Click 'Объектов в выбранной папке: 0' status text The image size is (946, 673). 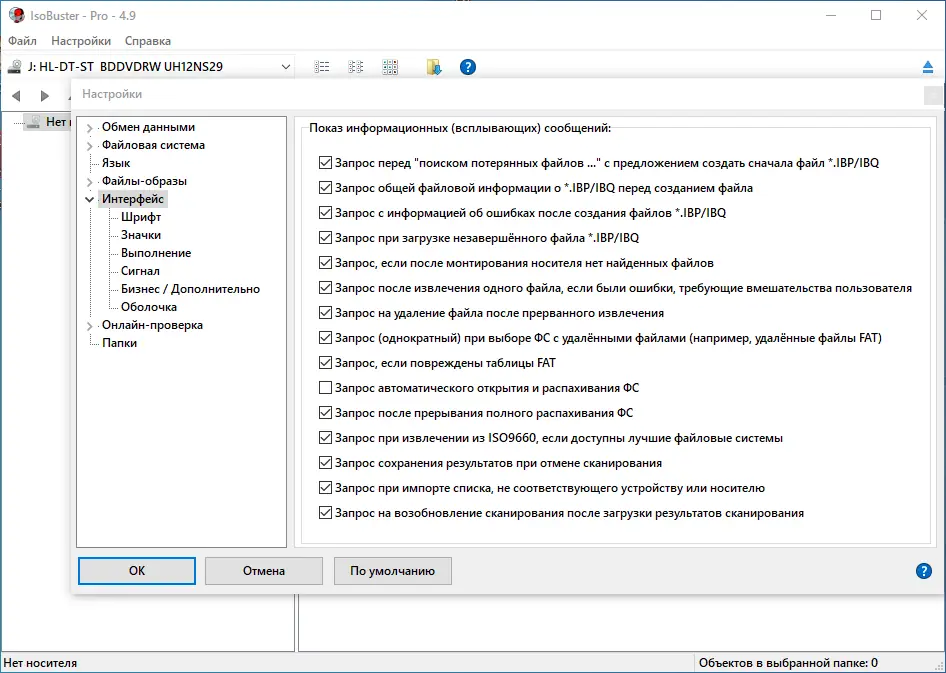coord(788,663)
